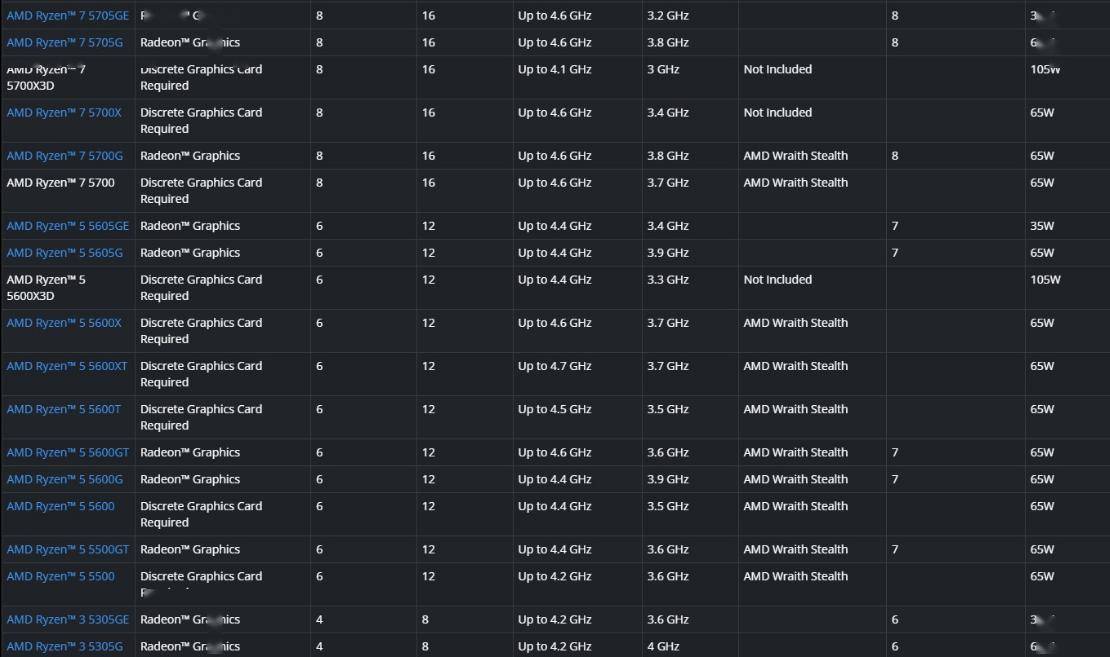
Task: Open the AMD Ryzen 5 5500 link
Action: click(x=60, y=577)
